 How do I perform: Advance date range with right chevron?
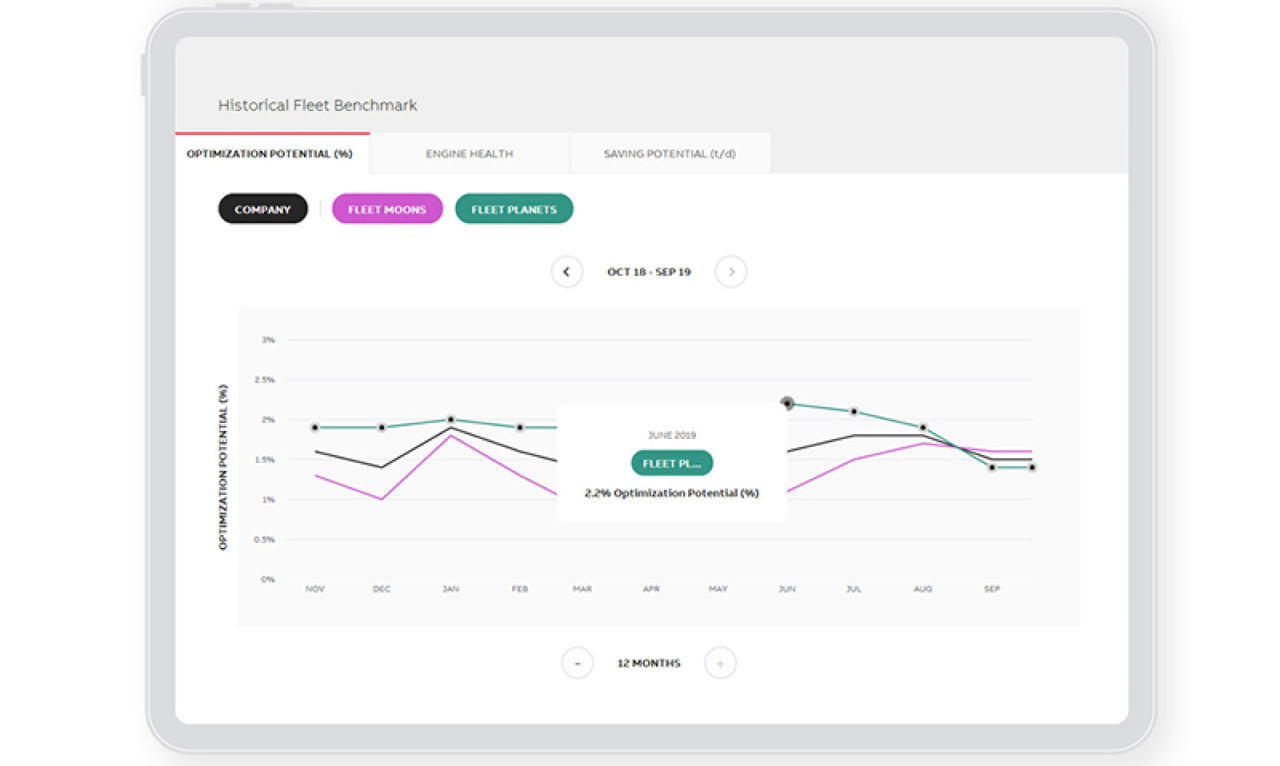point(731,272)
